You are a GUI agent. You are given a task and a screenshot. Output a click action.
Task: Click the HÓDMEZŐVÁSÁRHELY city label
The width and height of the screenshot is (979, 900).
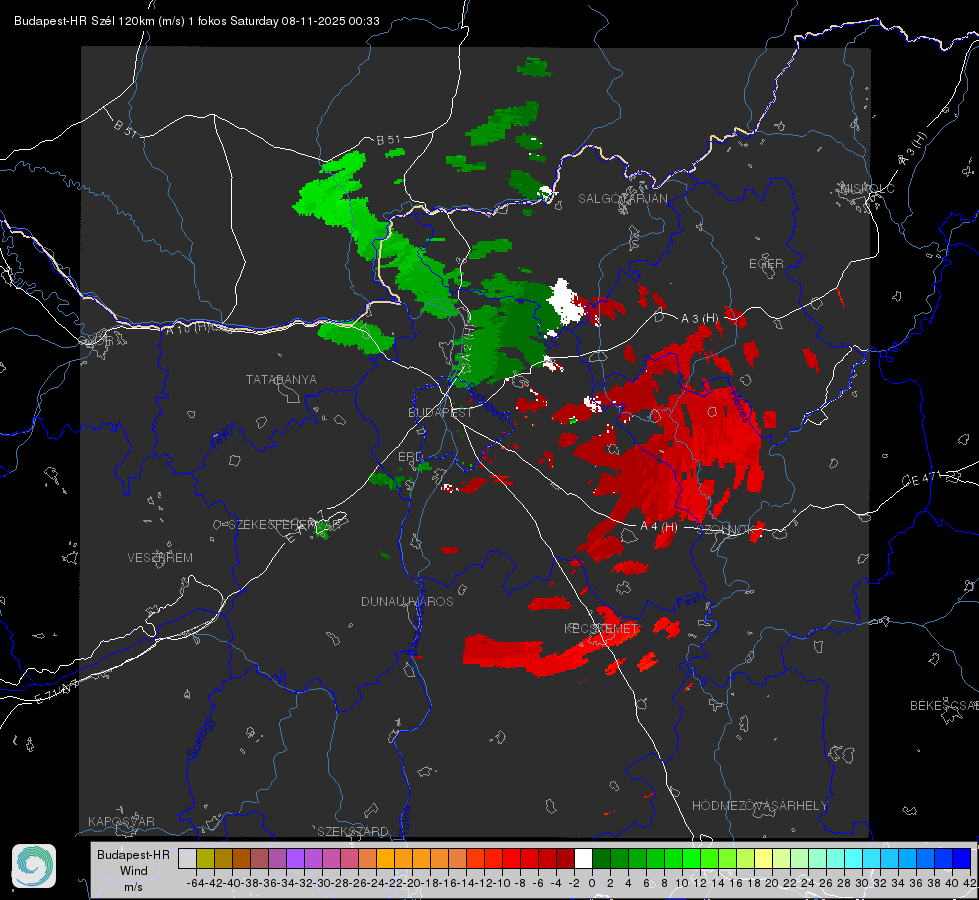[760, 805]
